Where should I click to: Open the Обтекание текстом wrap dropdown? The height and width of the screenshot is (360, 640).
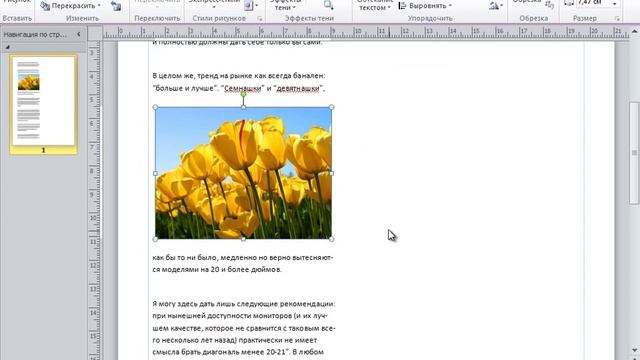[x=374, y=5]
